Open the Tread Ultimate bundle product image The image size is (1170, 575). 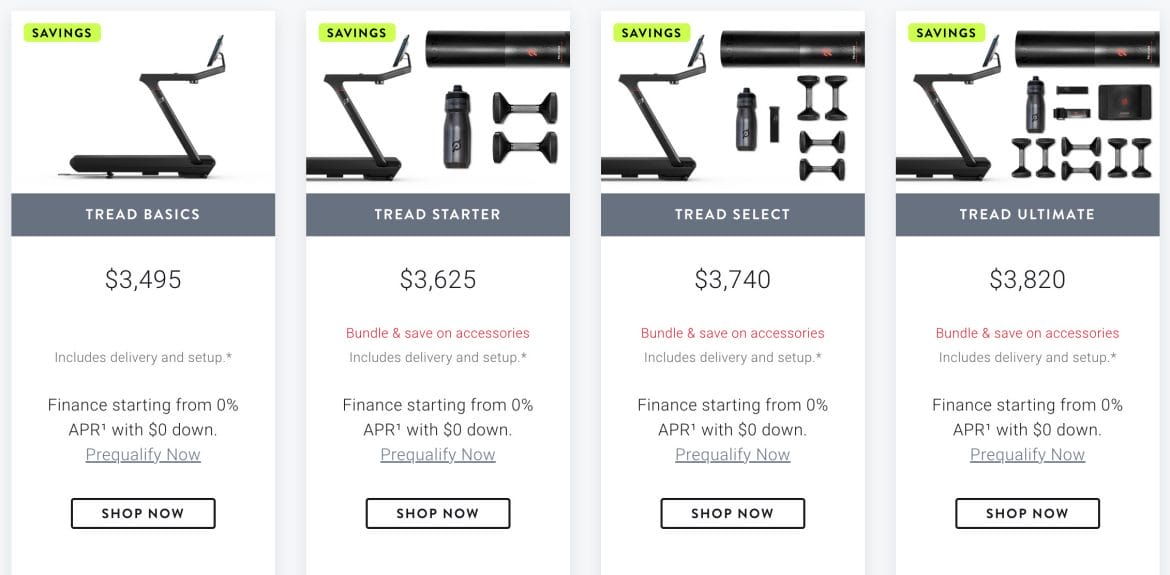click(x=1027, y=102)
